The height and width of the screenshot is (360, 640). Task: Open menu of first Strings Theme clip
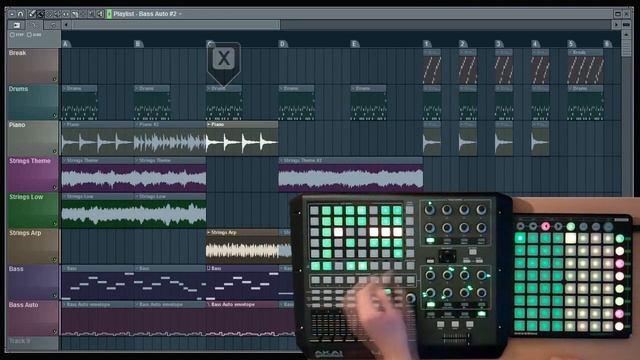64,160
